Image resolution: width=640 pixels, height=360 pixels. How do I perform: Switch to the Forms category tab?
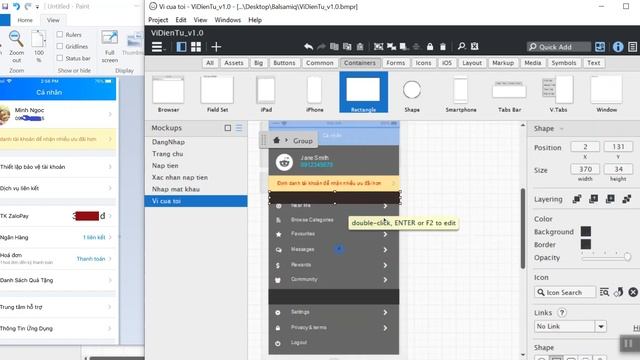pyautogui.click(x=396, y=63)
